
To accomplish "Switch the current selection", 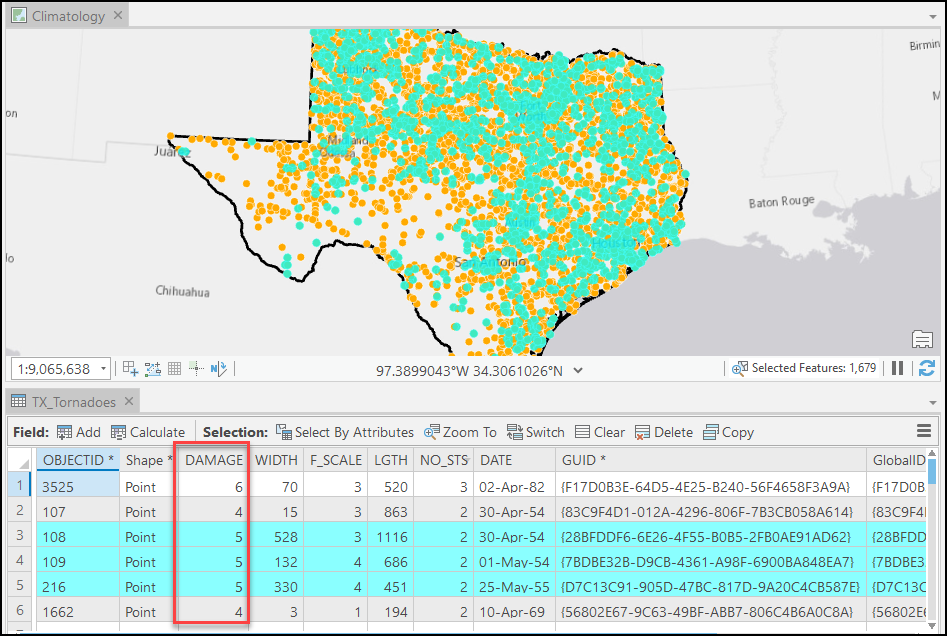I will [535, 432].
